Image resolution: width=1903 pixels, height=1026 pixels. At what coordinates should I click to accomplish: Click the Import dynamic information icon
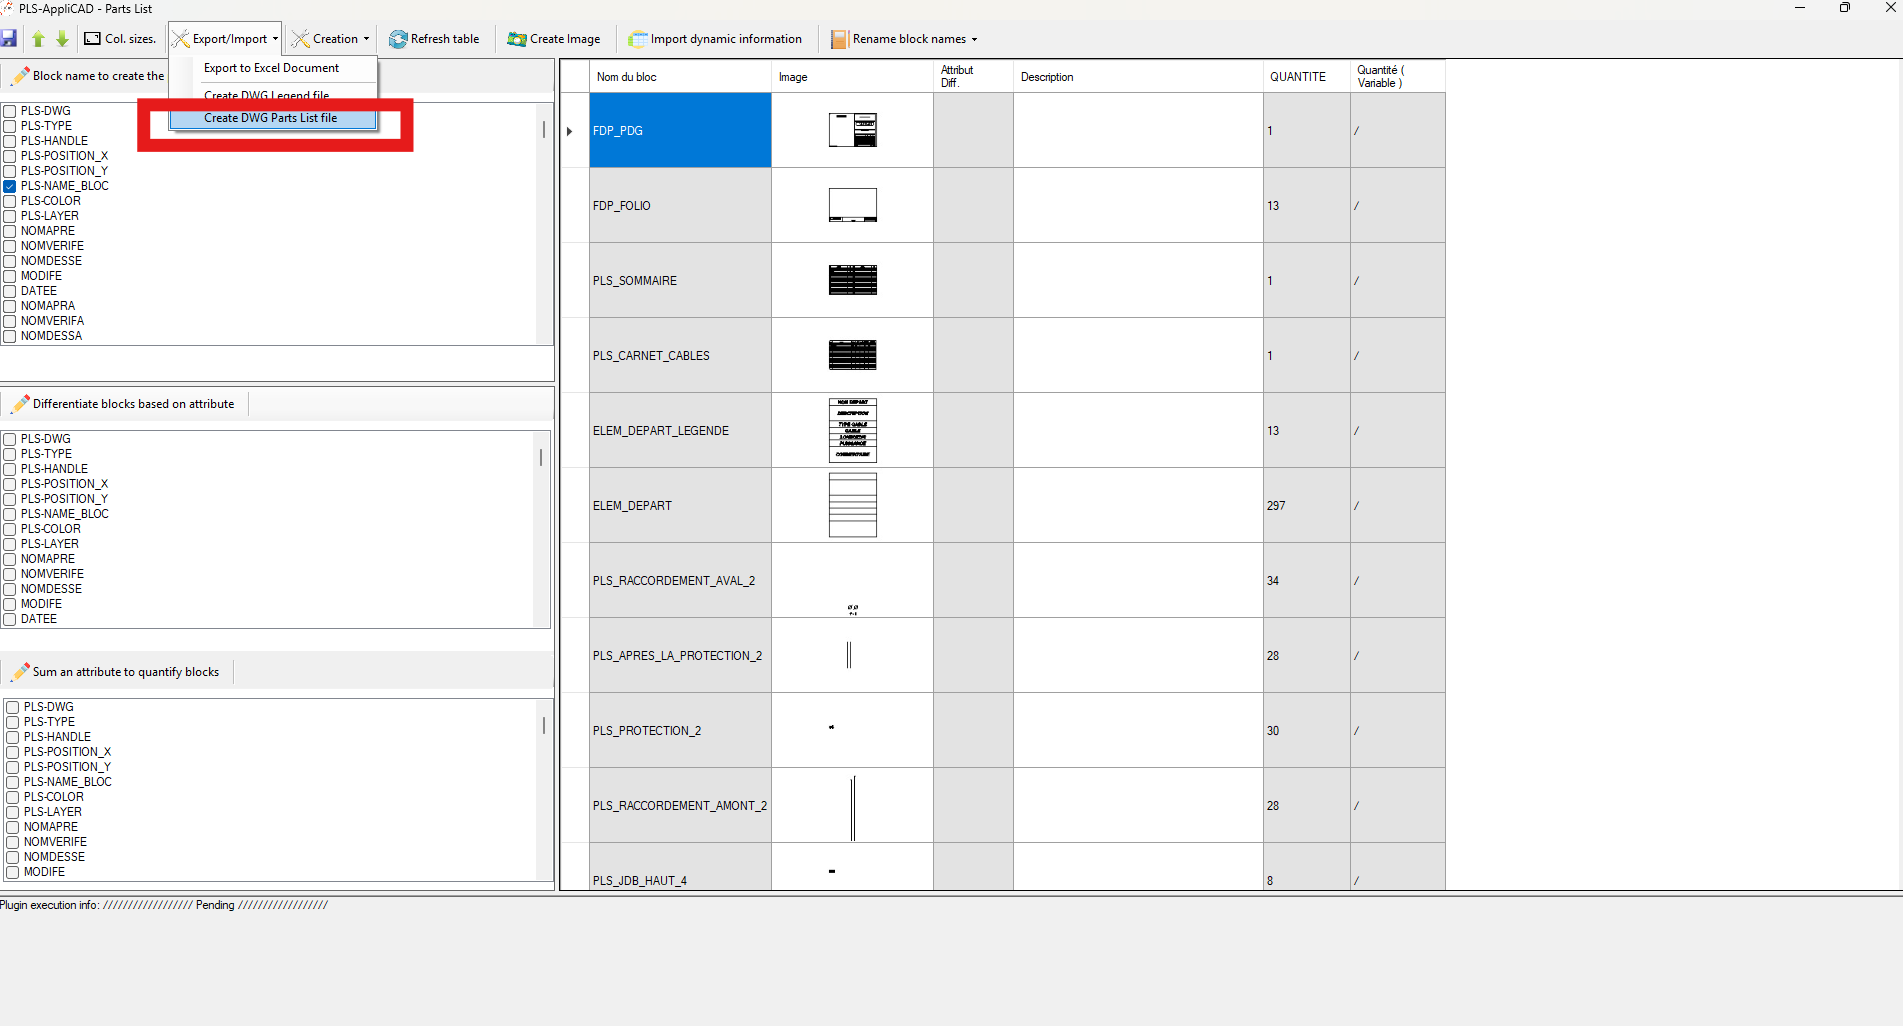(x=637, y=39)
